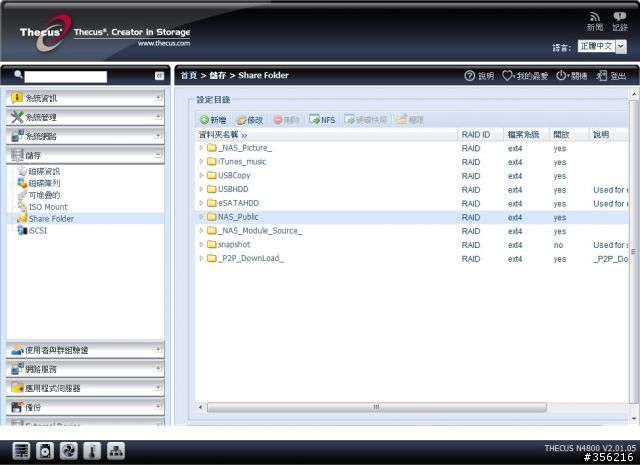Collapse the 儲存 storage menu section
Viewport: 640px width, 465px height.
point(85,155)
